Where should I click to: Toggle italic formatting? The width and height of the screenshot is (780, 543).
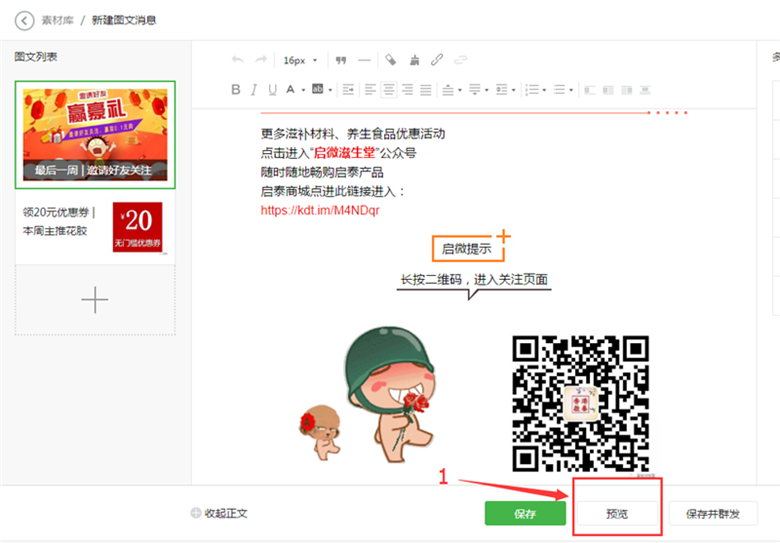(254, 90)
